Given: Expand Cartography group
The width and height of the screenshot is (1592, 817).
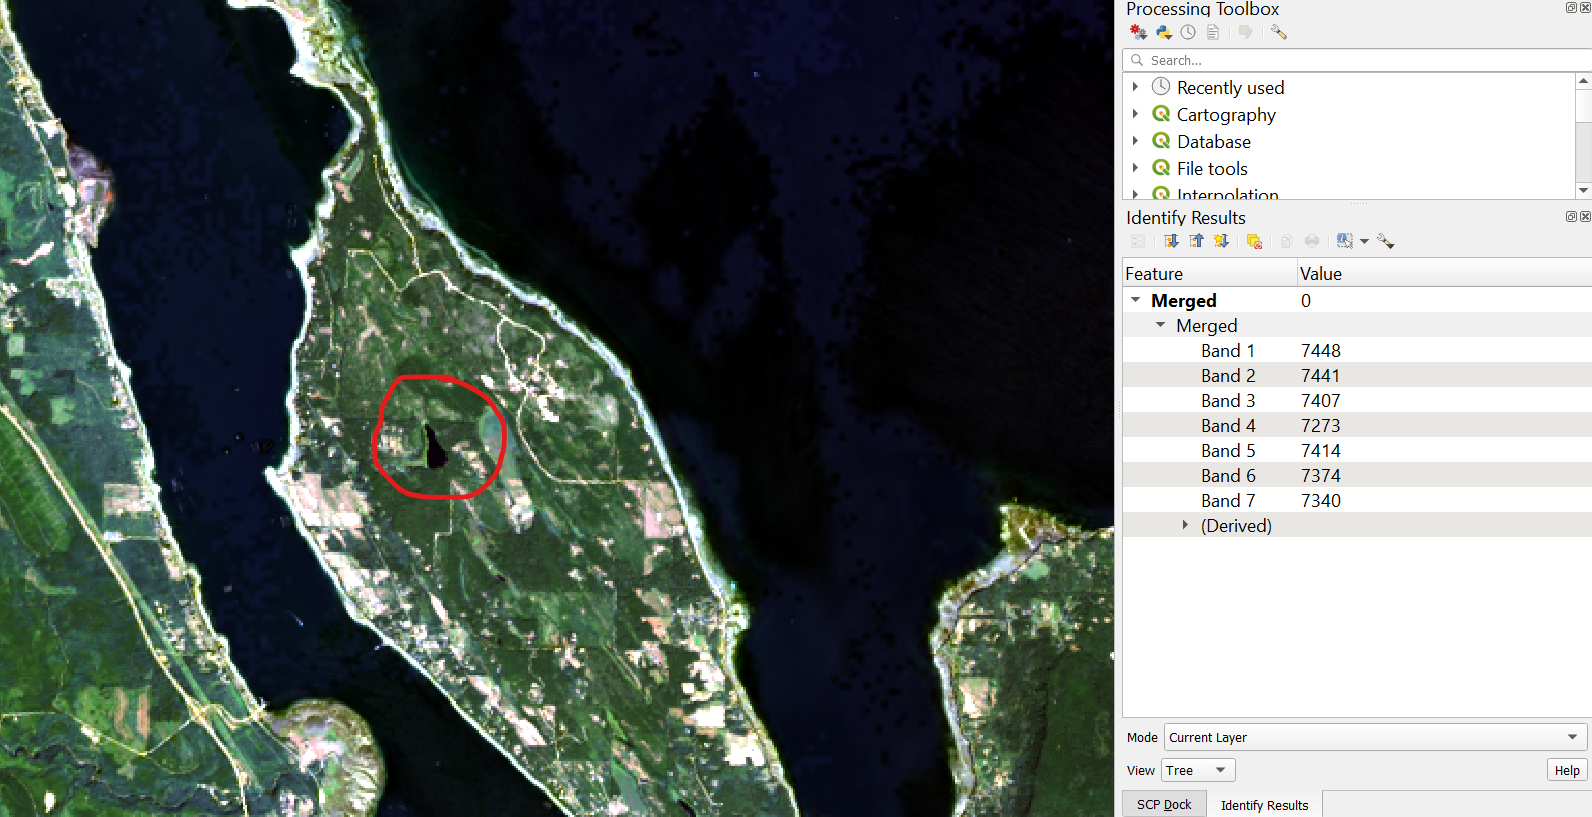Looking at the screenshot, I should (x=1135, y=114).
